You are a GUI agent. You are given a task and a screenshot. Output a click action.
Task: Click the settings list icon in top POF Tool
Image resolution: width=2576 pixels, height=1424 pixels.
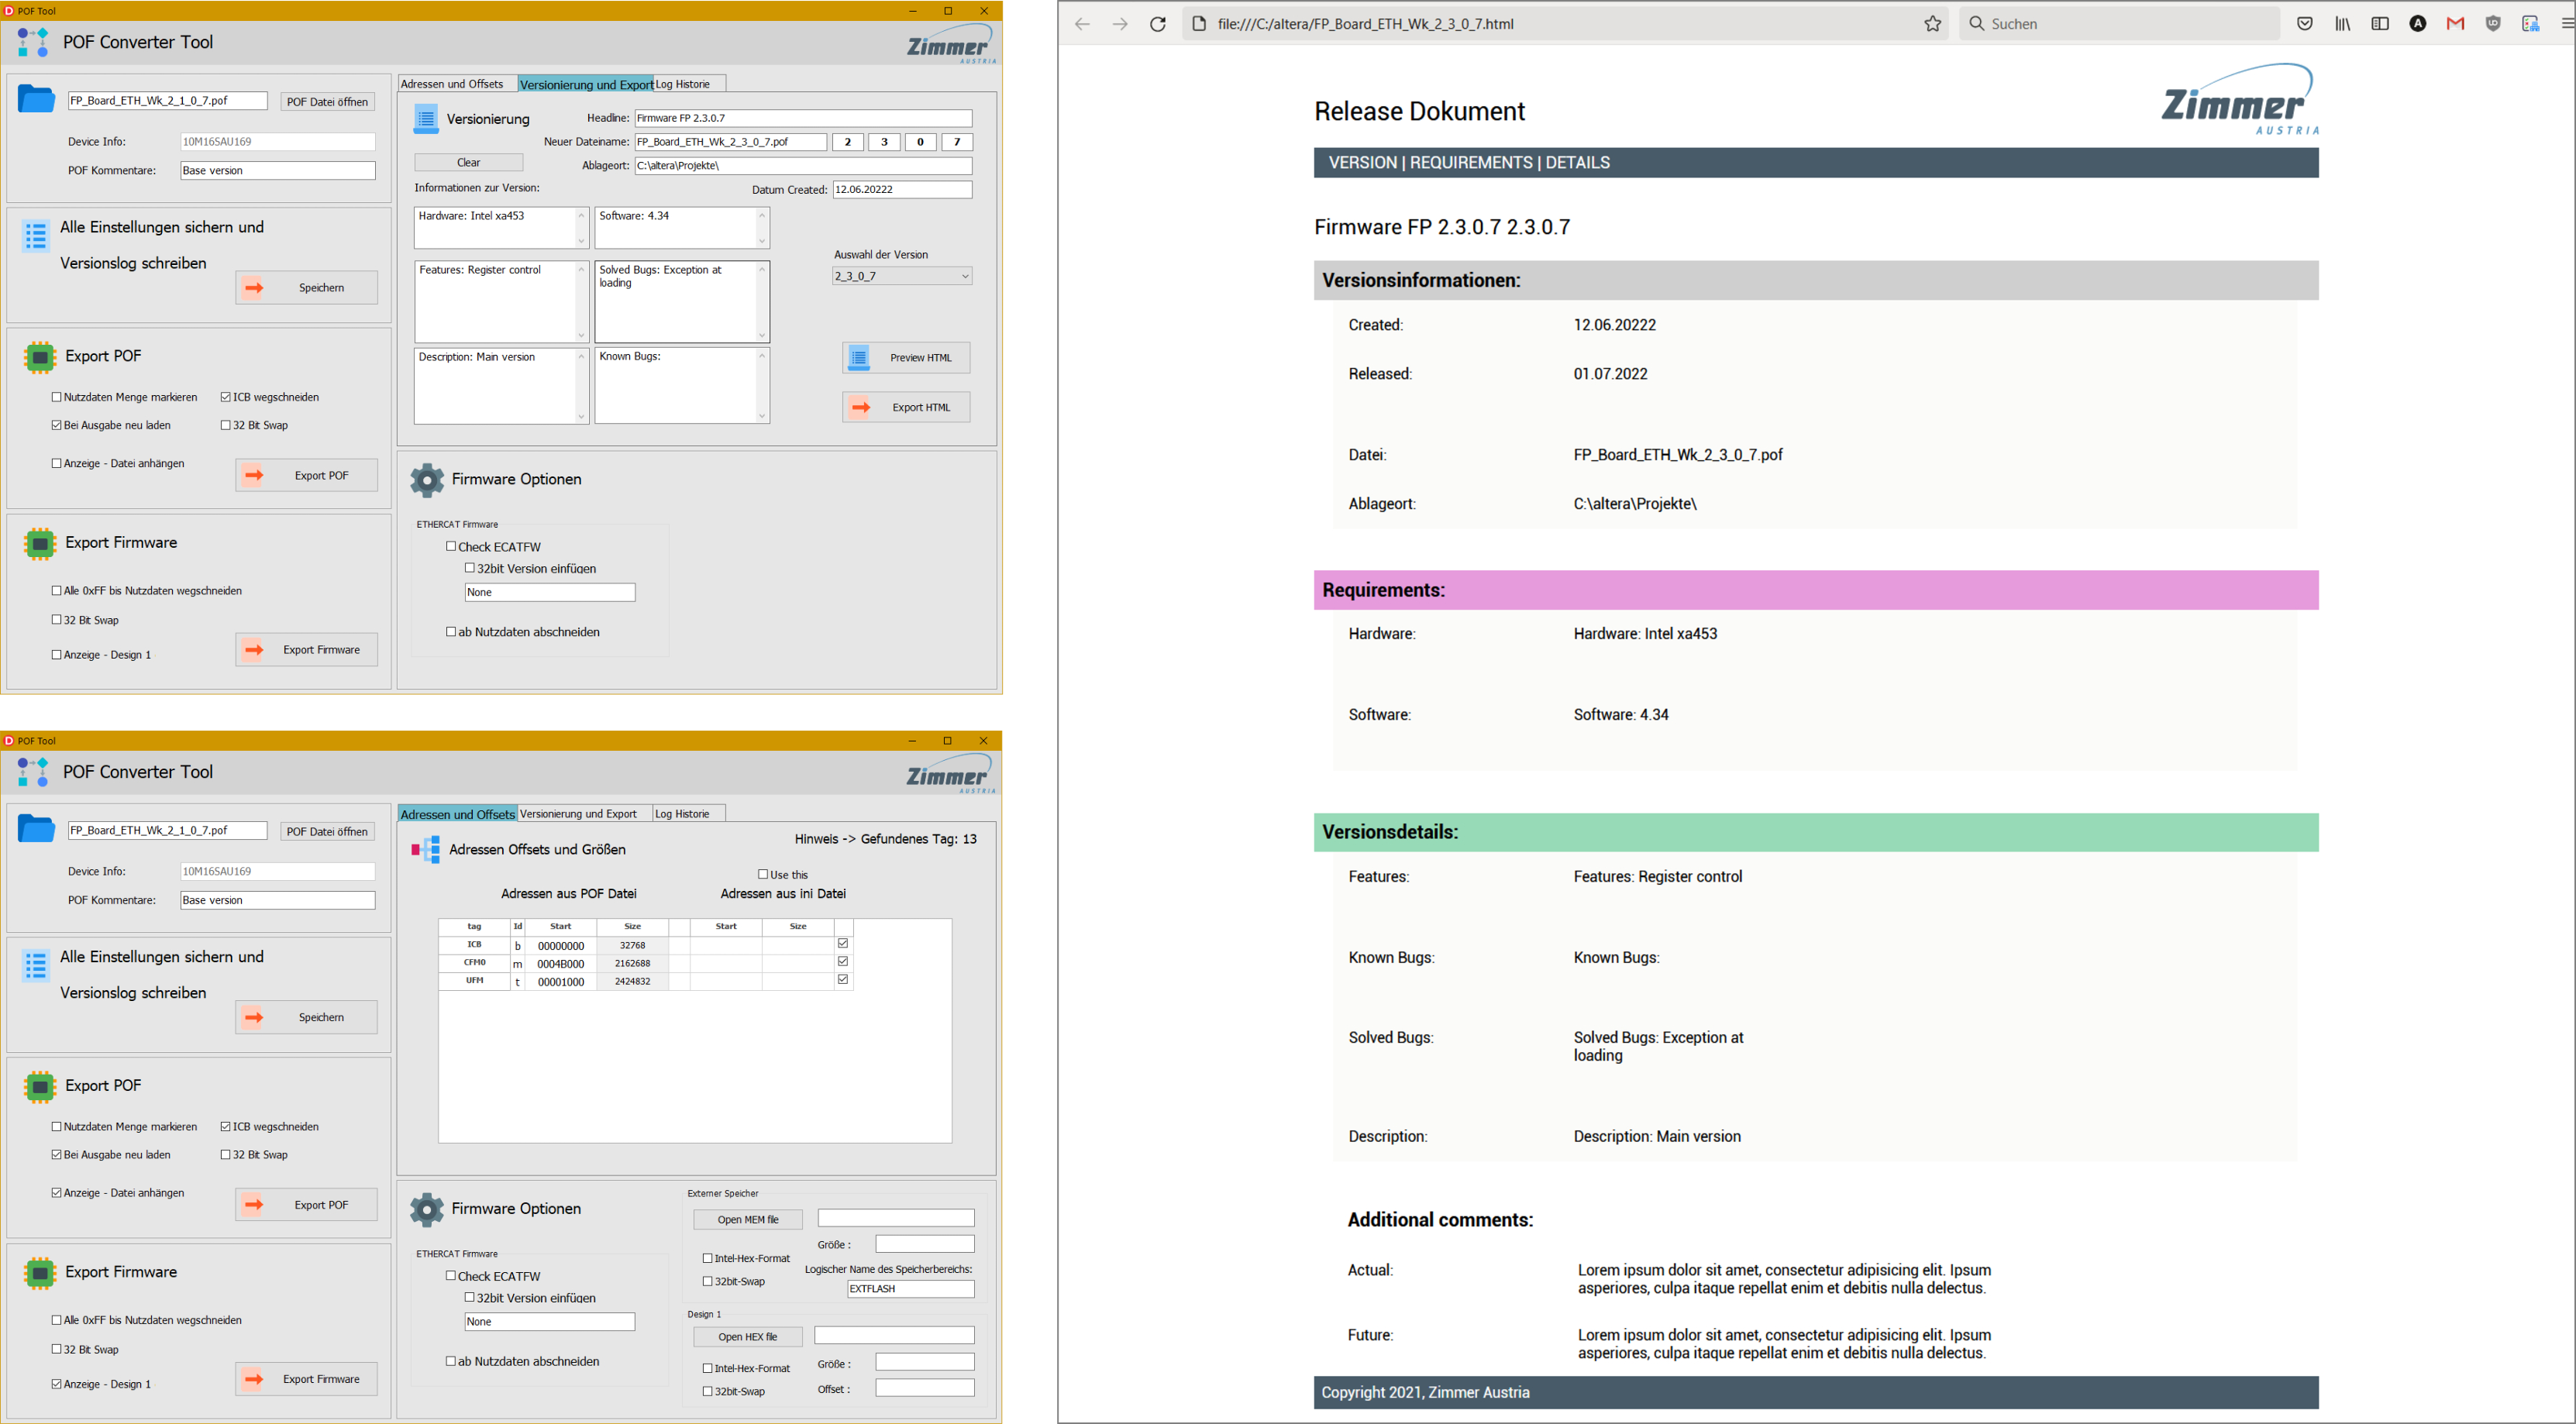pyautogui.click(x=36, y=237)
